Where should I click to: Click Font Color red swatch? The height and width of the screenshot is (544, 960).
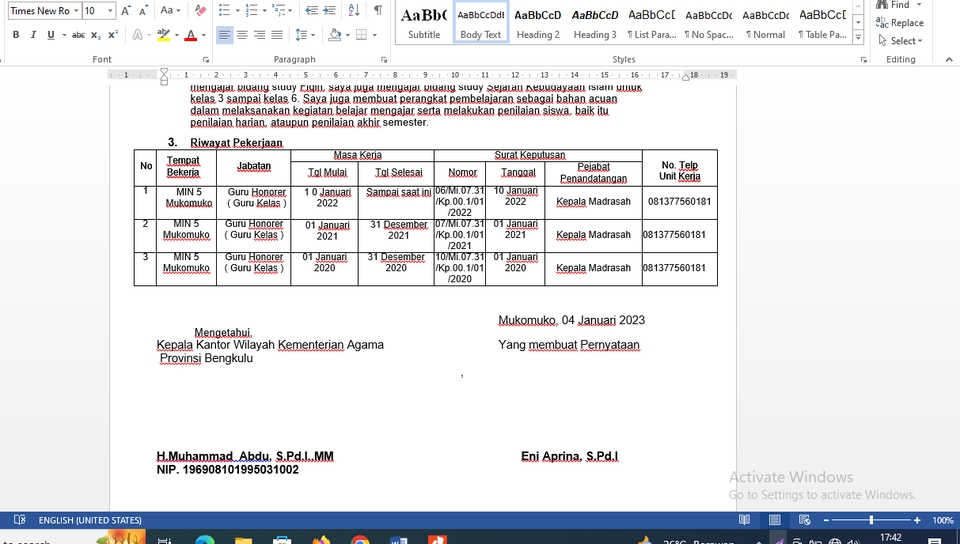pos(190,35)
